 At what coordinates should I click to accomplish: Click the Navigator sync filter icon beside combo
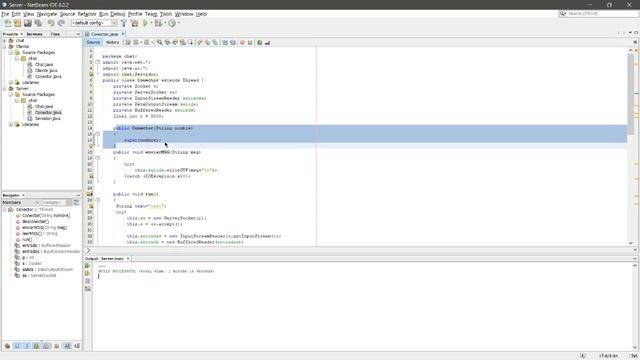(x=76, y=202)
